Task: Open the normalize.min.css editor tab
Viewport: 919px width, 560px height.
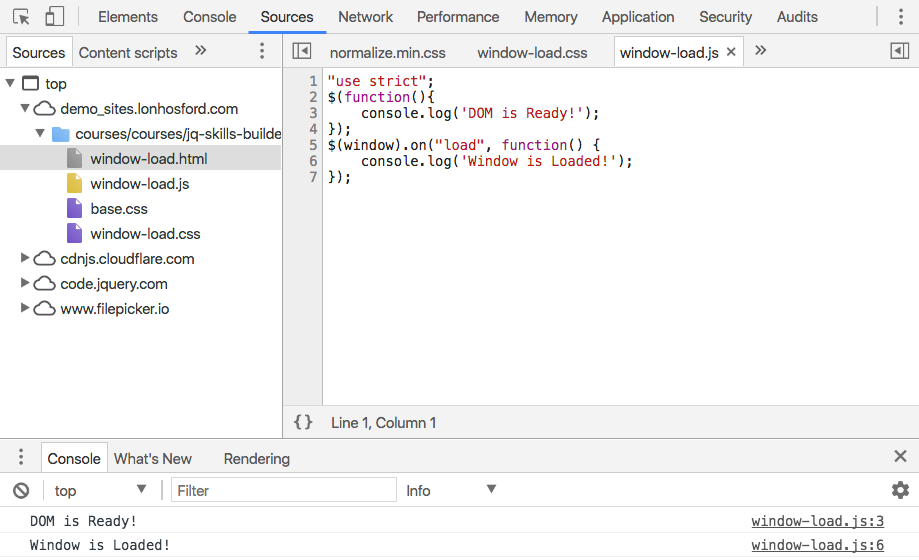Action: (387, 53)
